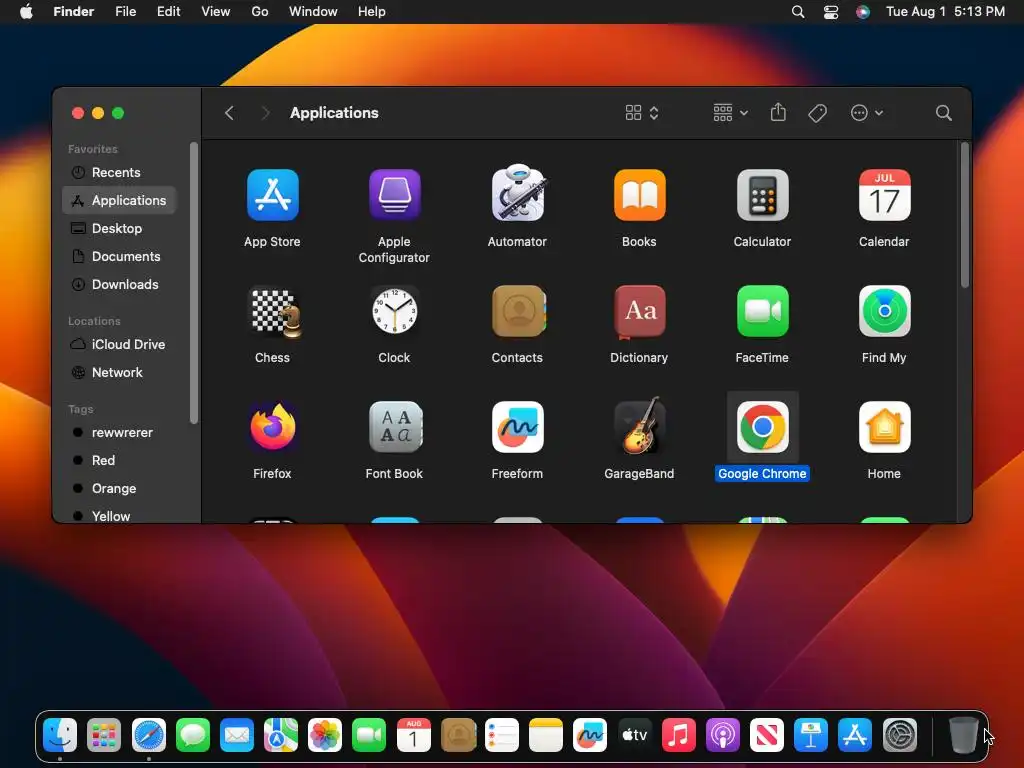Image resolution: width=1024 pixels, height=768 pixels.
Task: Open the View menu
Action: pyautogui.click(x=216, y=12)
